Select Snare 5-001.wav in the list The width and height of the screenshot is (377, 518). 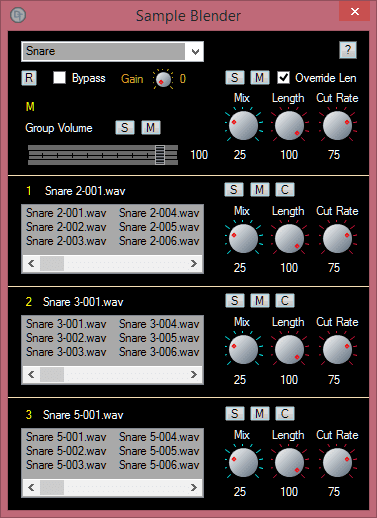pyautogui.click(x=66, y=437)
